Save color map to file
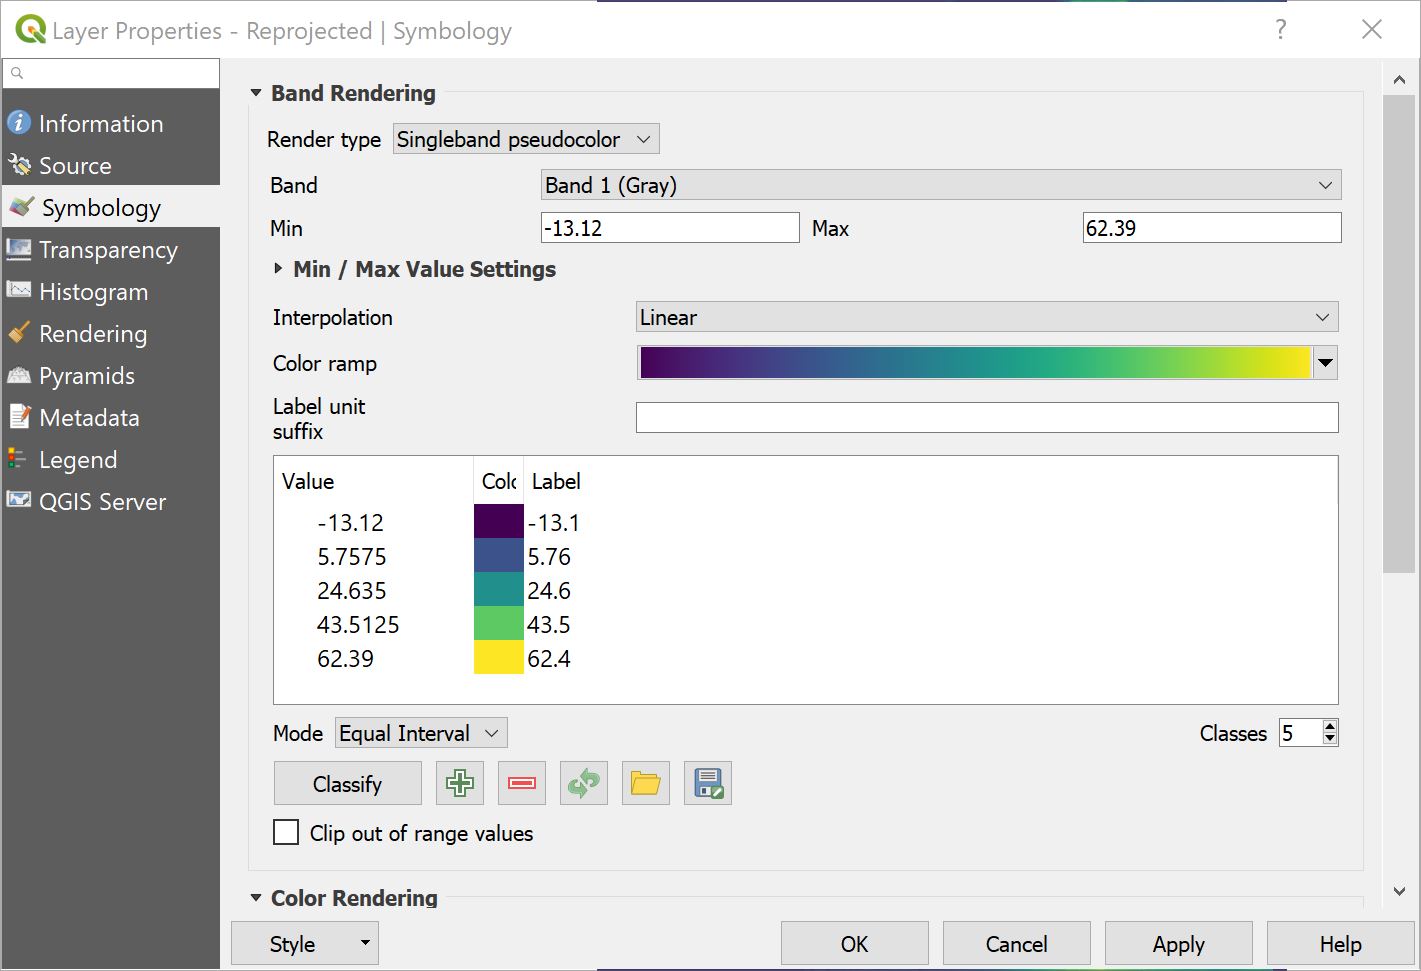 click(707, 783)
